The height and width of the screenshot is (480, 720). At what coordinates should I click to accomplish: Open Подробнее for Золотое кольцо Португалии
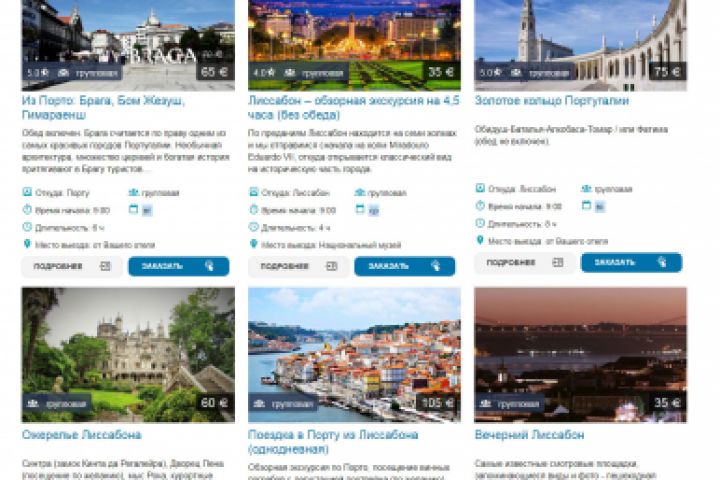coord(525,263)
